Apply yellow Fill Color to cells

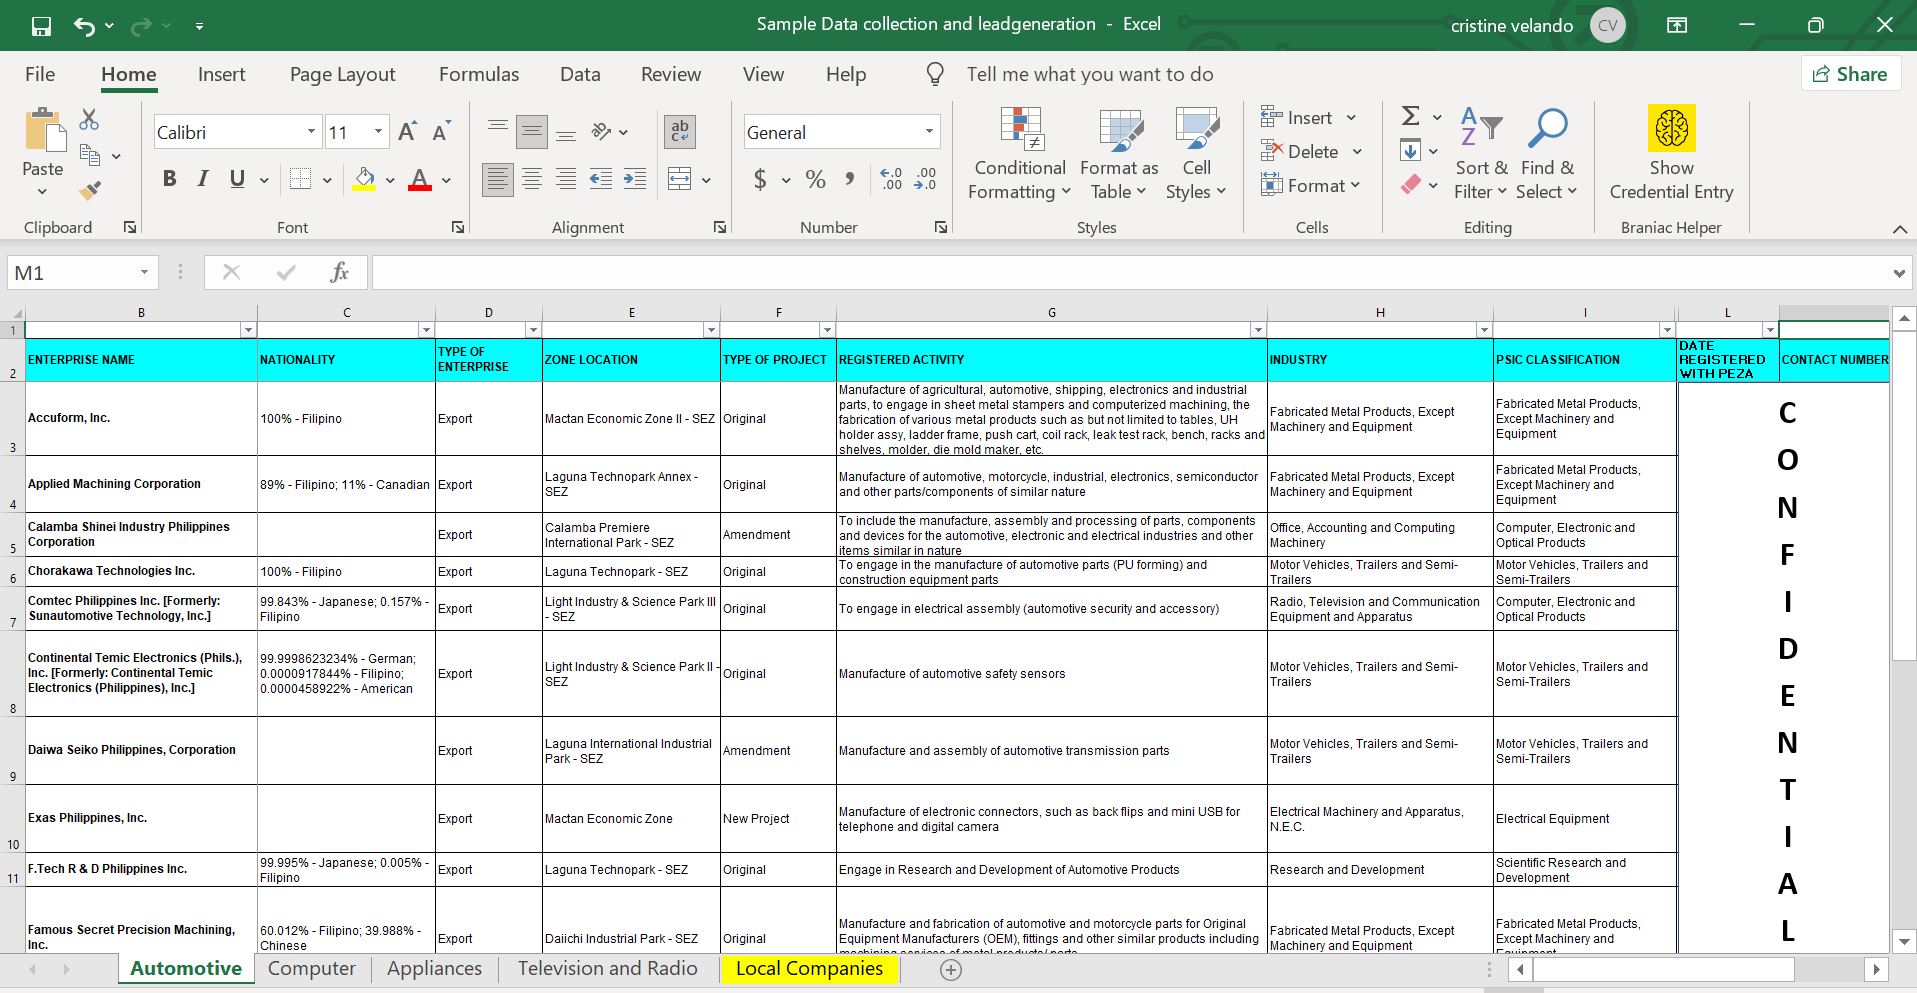(364, 179)
